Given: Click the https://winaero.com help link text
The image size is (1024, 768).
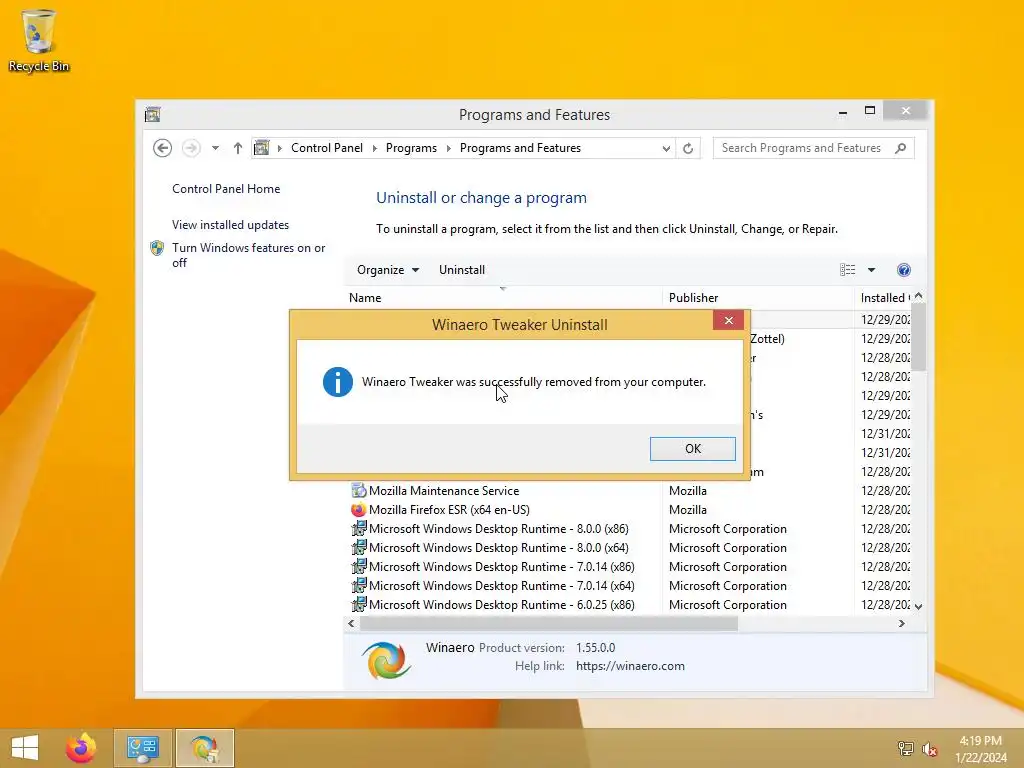Looking at the screenshot, I should [x=630, y=666].
